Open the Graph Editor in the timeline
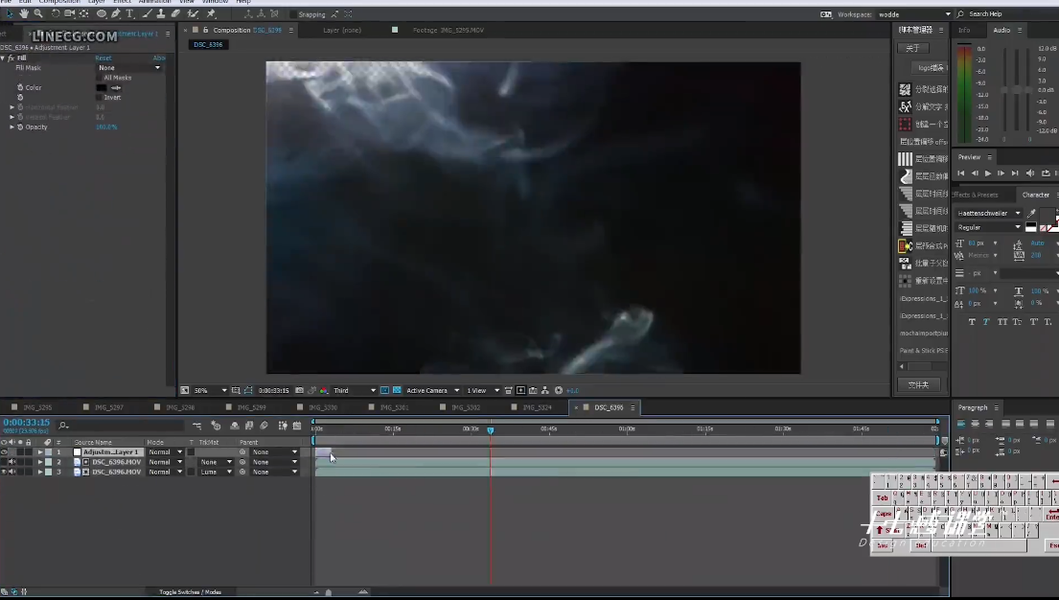Viewport: 1059px width, 600px height. (297, 426)
